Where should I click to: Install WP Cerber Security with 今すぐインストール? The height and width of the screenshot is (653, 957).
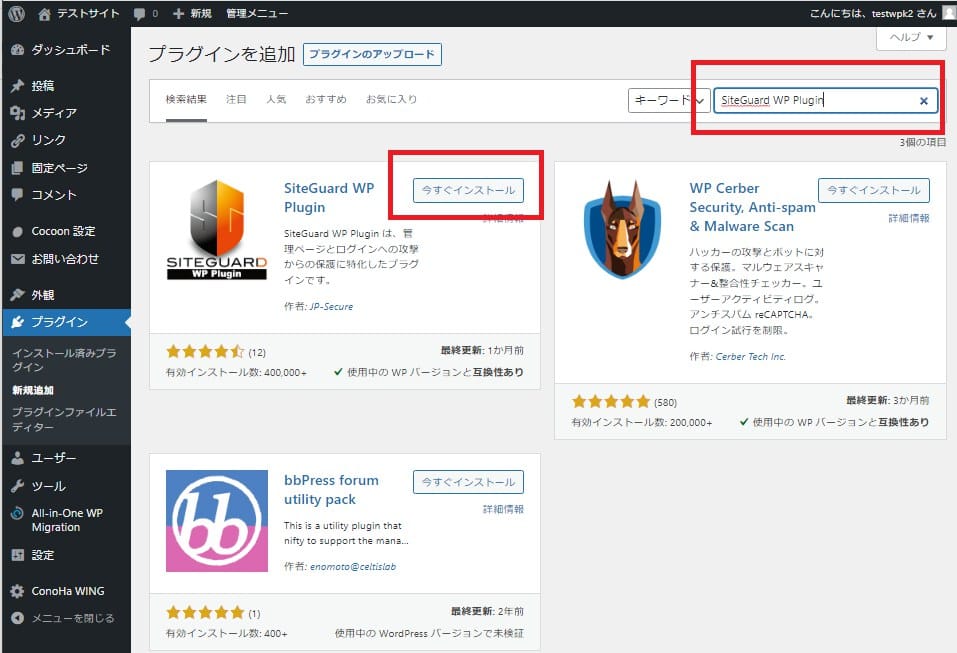(873, 190)
